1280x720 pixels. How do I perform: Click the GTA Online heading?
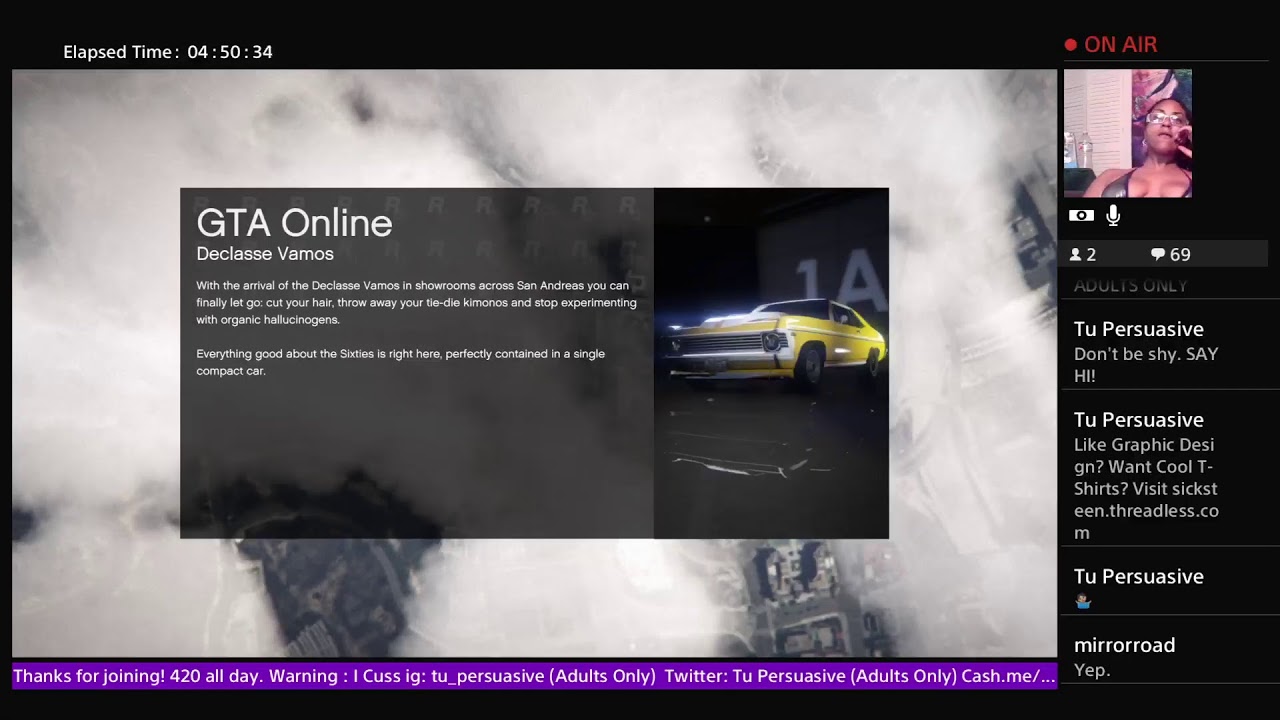[x=294, y=223]
